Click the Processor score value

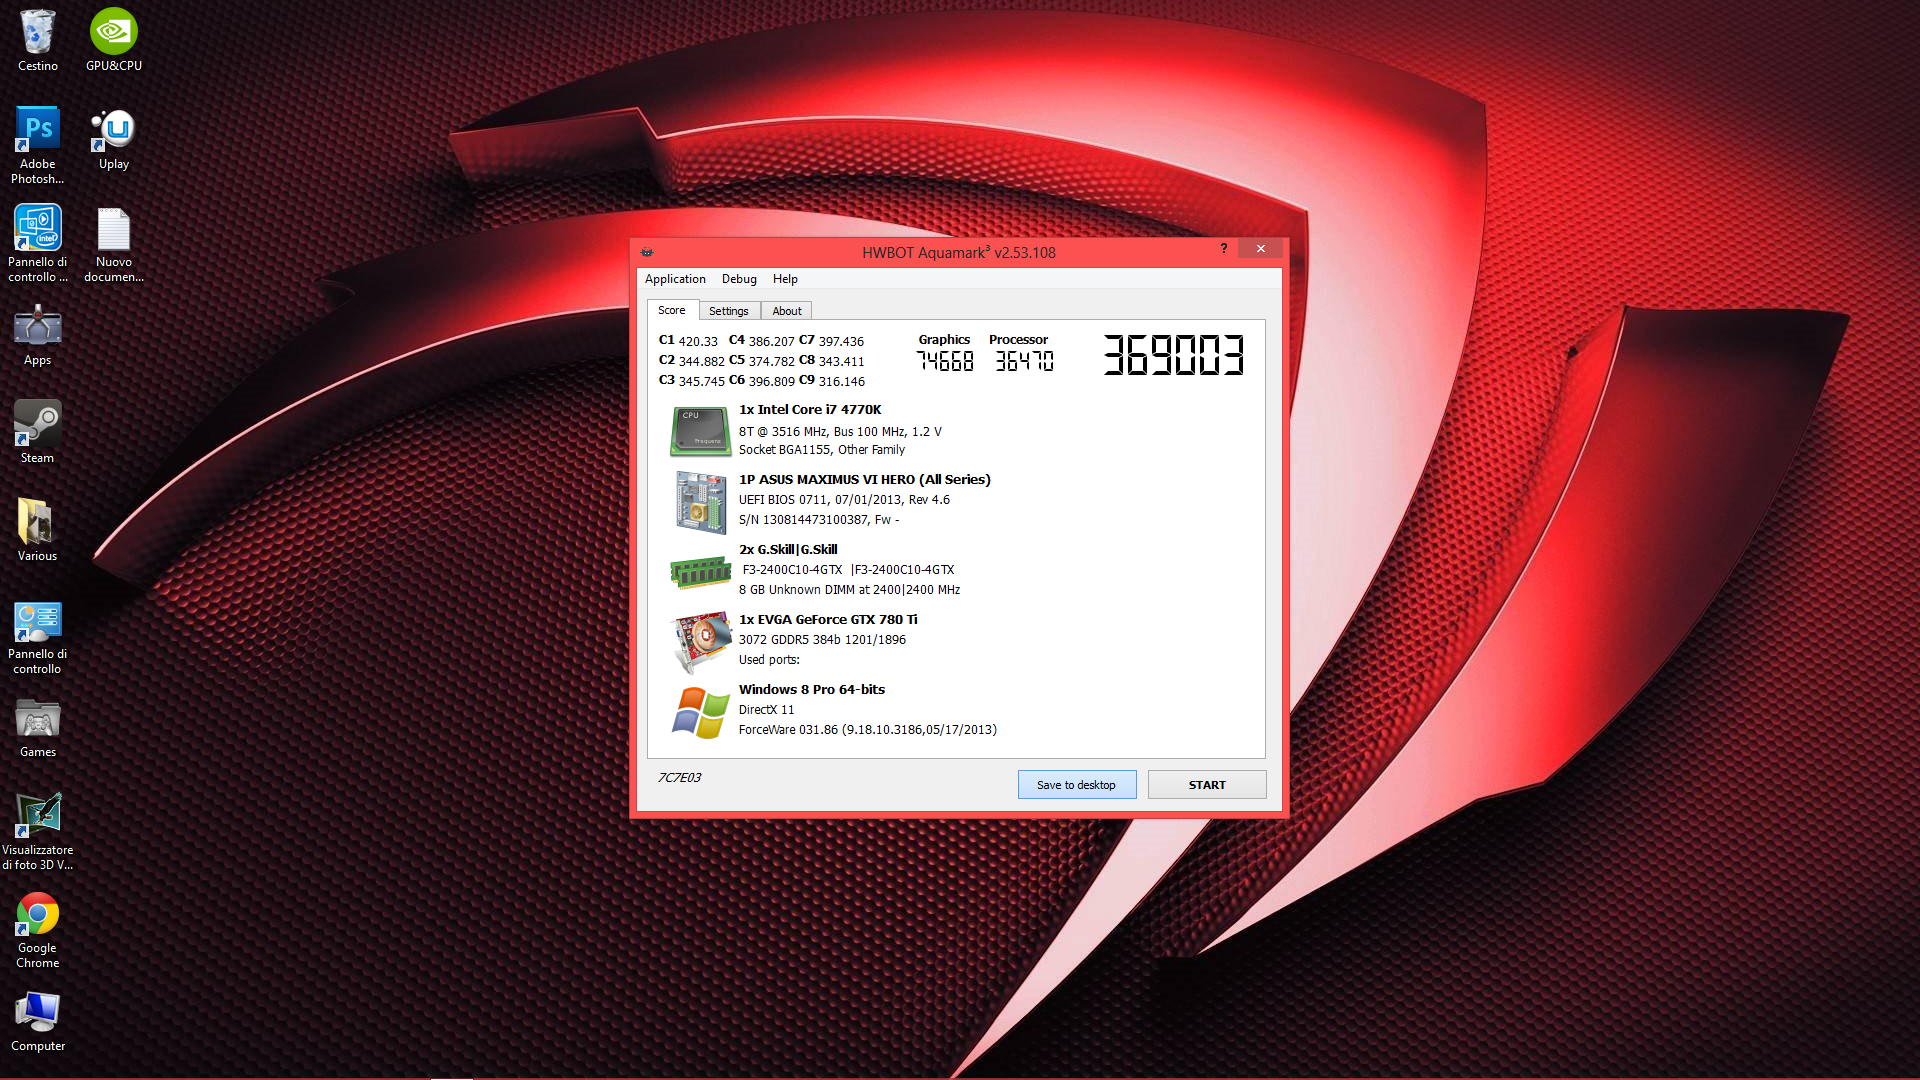pyautogui.click(x=1024, y=361)
